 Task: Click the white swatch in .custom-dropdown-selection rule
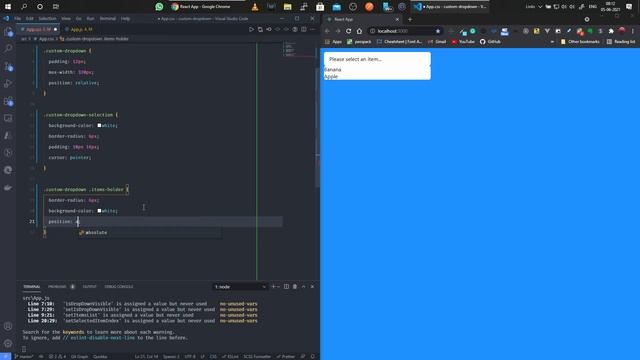pos(99,125)
